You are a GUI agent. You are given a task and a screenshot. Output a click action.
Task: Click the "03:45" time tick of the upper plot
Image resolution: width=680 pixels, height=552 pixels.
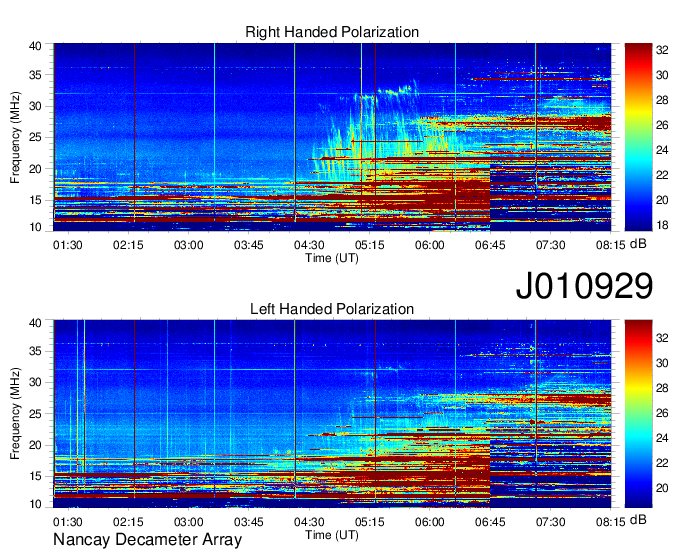click(249, 245)
